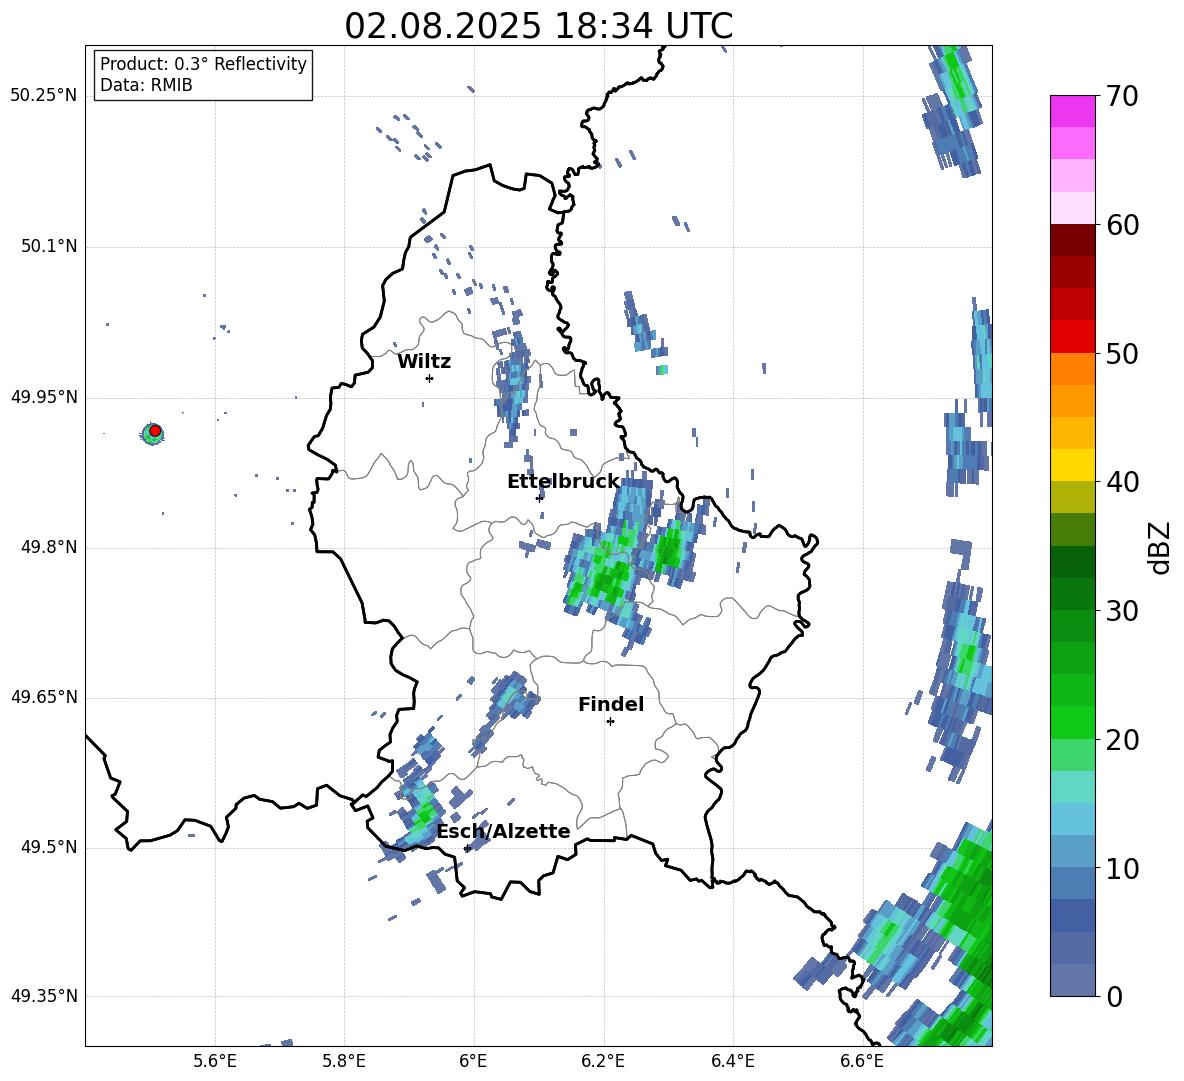1184x1081 pixels.
Task: Click the colorbar value 70
Action: point(1122,96)
